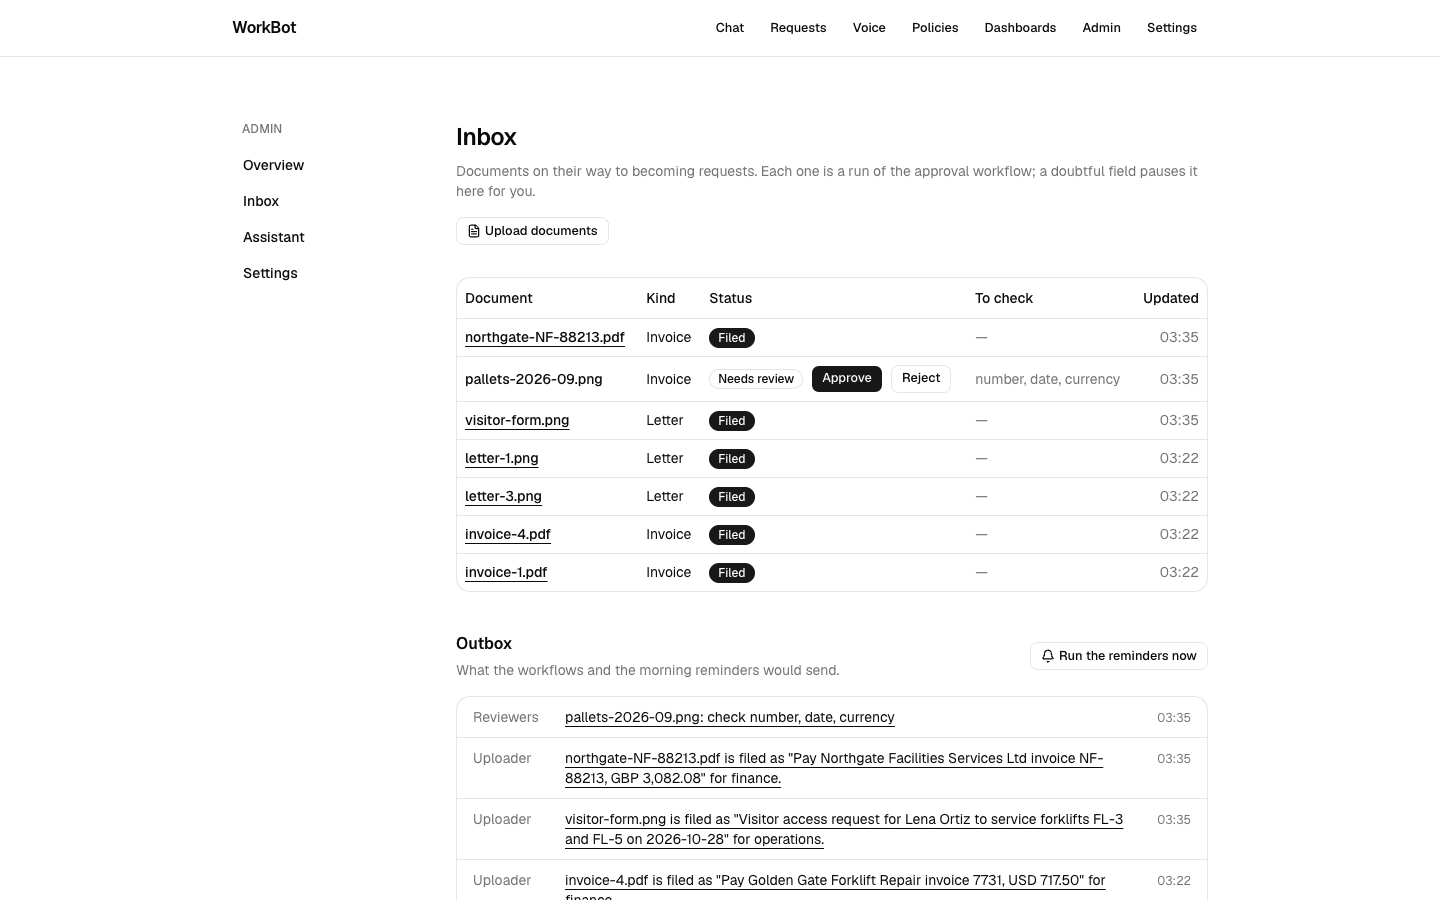Open the letter-3.png document link
This screenshot has height=900, width=1440.
pyautogui.click(x=503, y=497)
